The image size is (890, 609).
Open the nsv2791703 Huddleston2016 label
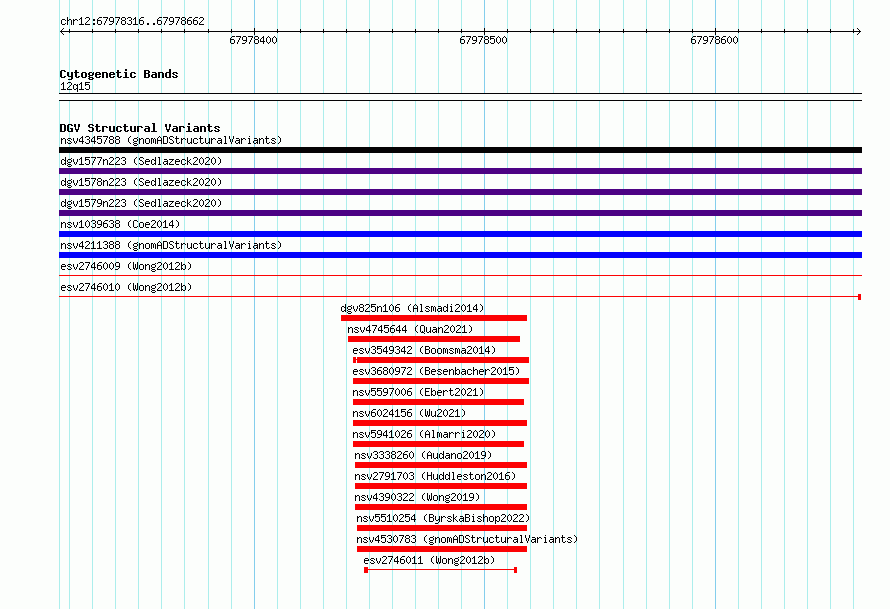point(435,476)
